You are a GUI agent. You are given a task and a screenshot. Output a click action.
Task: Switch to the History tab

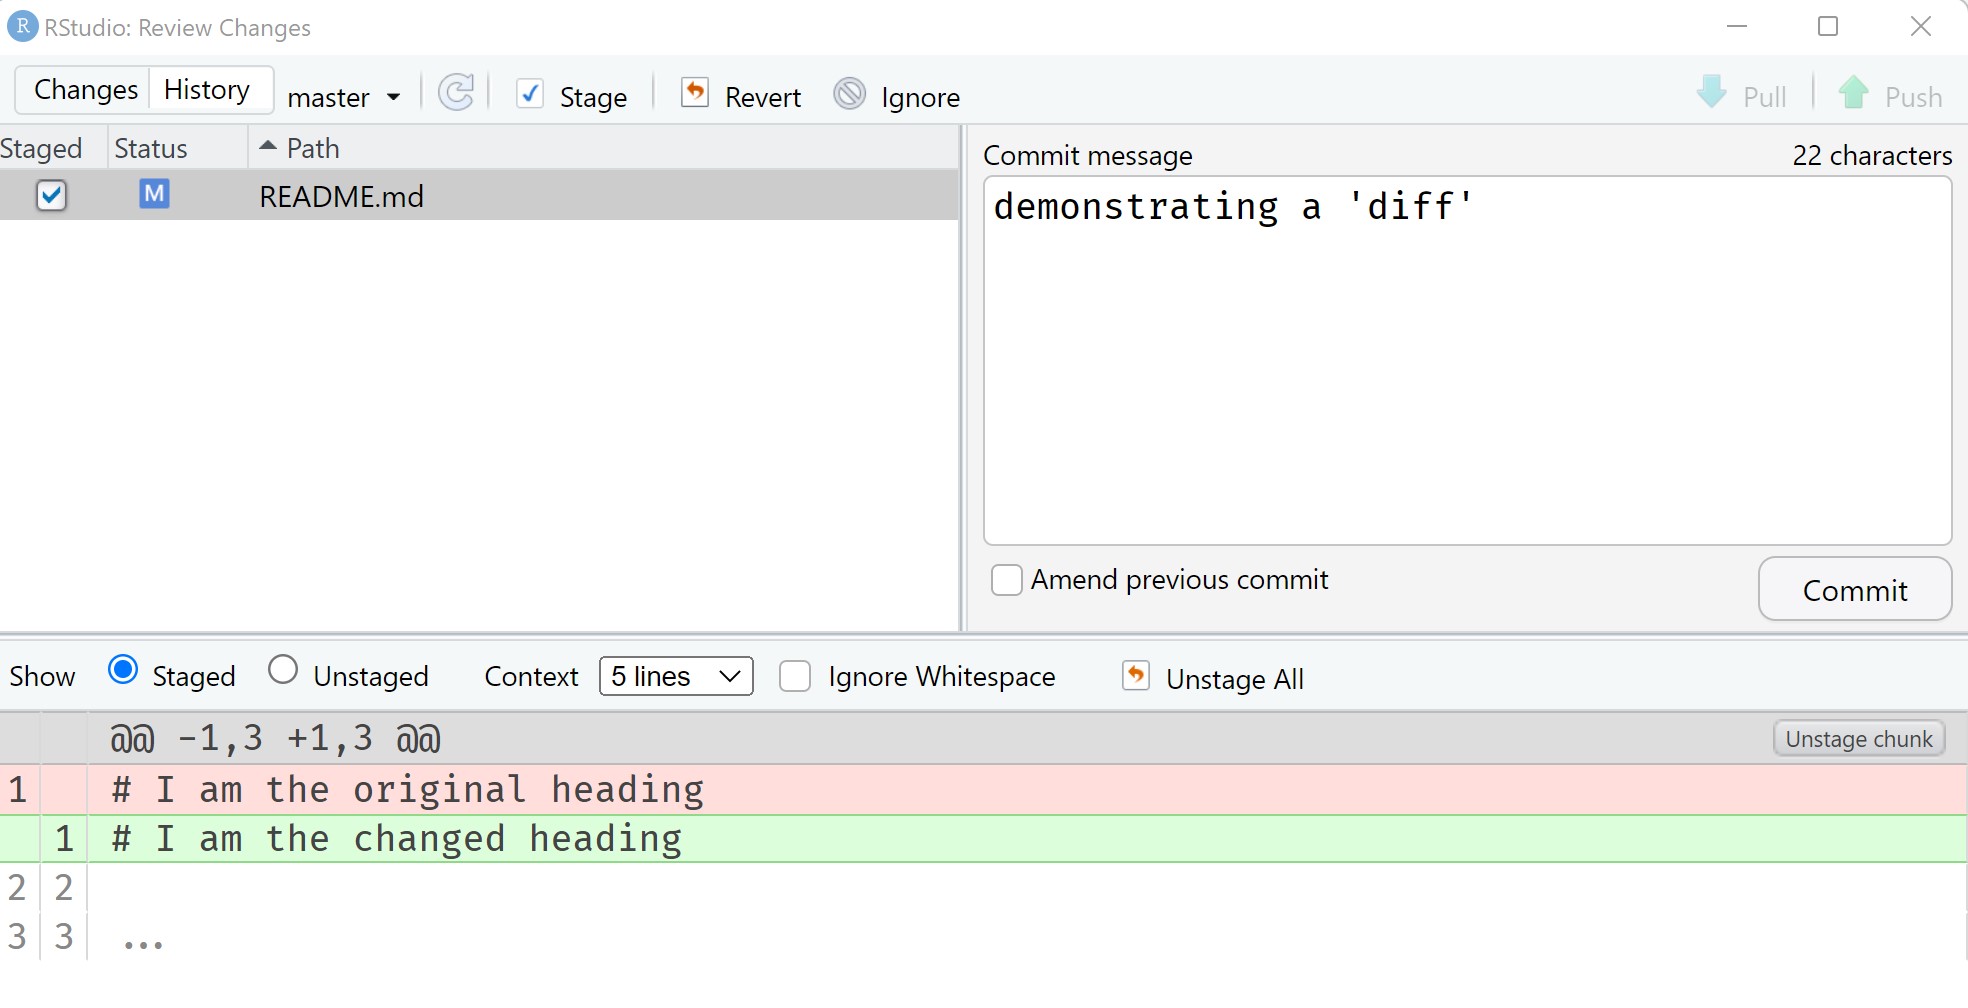206,89
